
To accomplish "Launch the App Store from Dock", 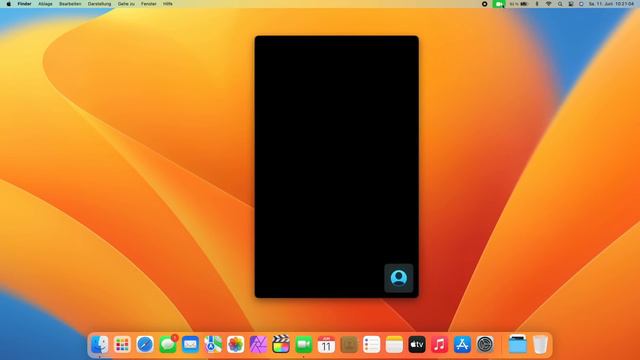I will click(x=462, y=345).
